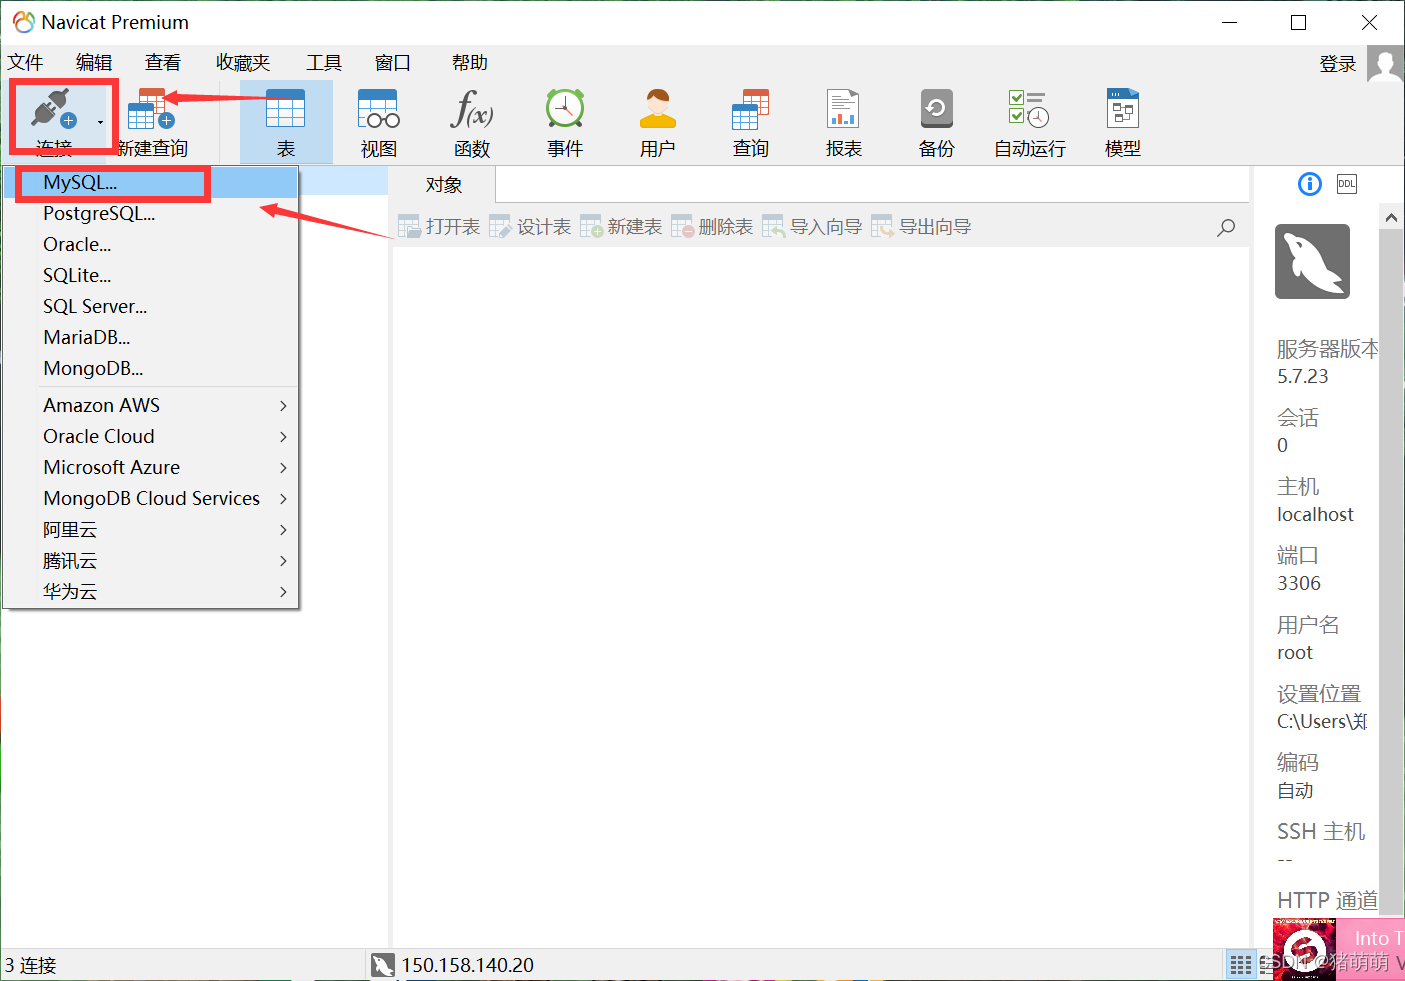Open the Report (报表) icon

pos(844,109)
